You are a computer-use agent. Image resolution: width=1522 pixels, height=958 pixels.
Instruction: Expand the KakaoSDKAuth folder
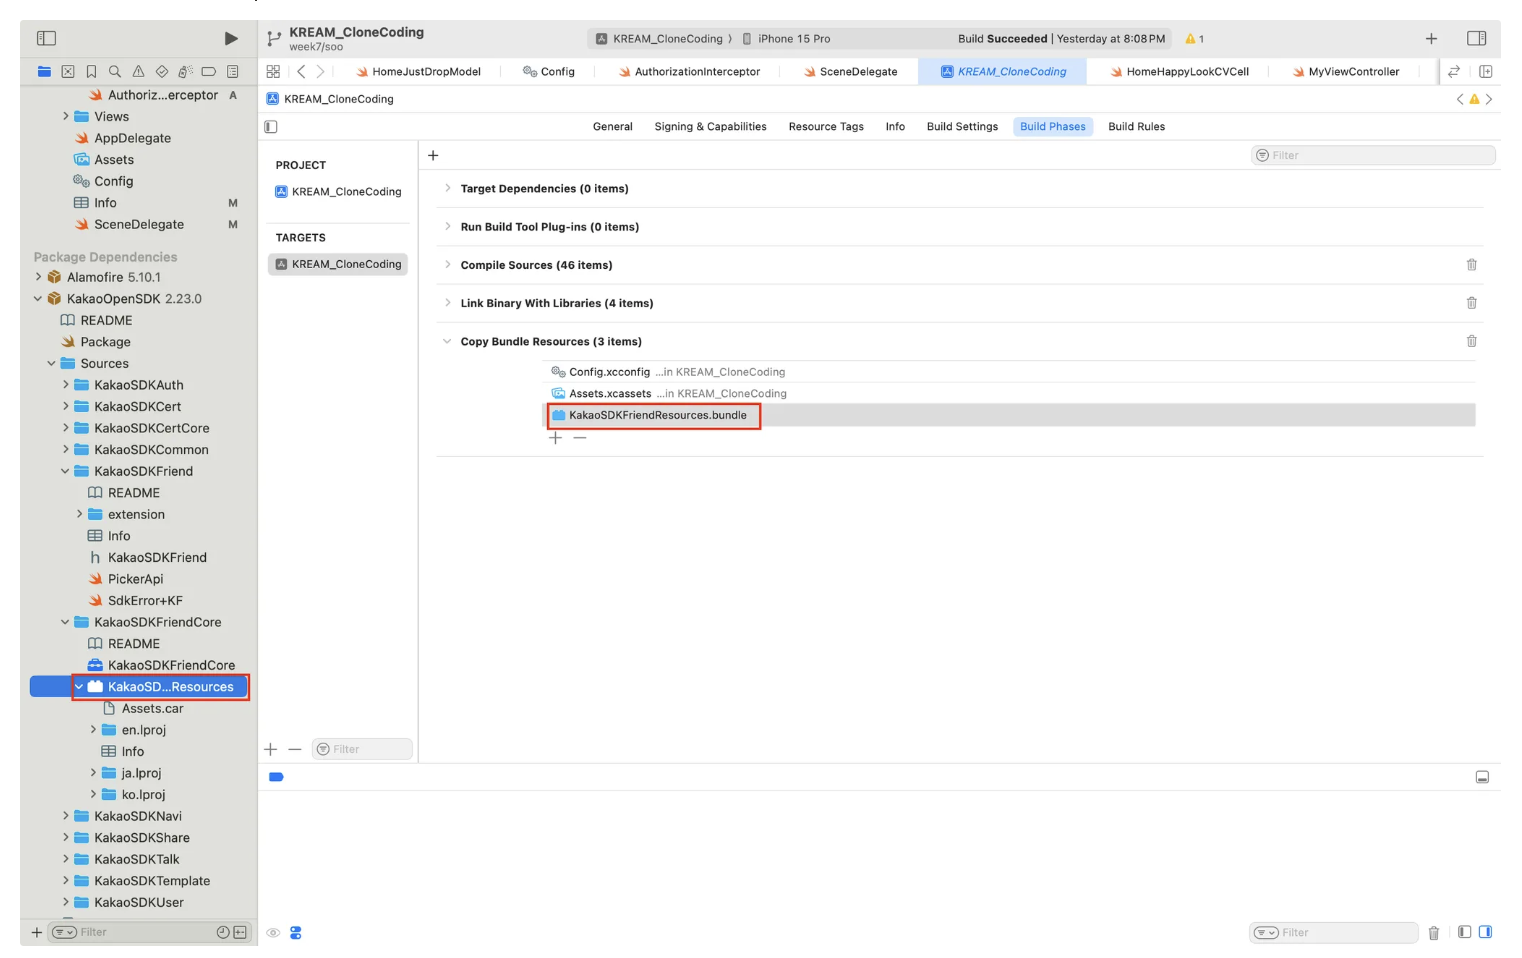point(66,385)
